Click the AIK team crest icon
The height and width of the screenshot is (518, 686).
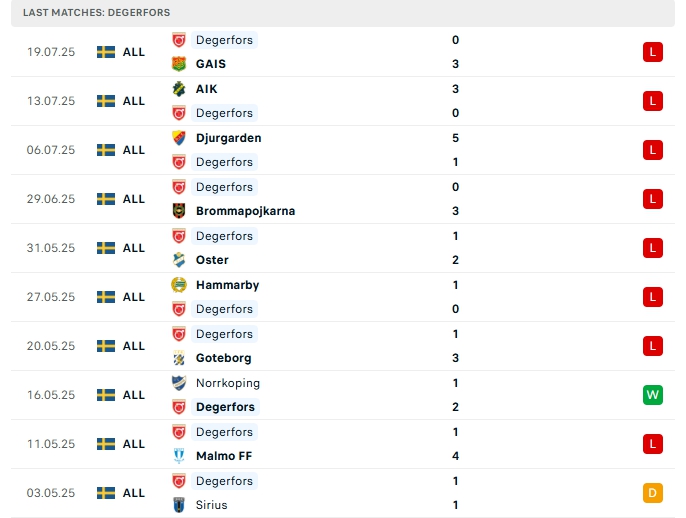179,89
